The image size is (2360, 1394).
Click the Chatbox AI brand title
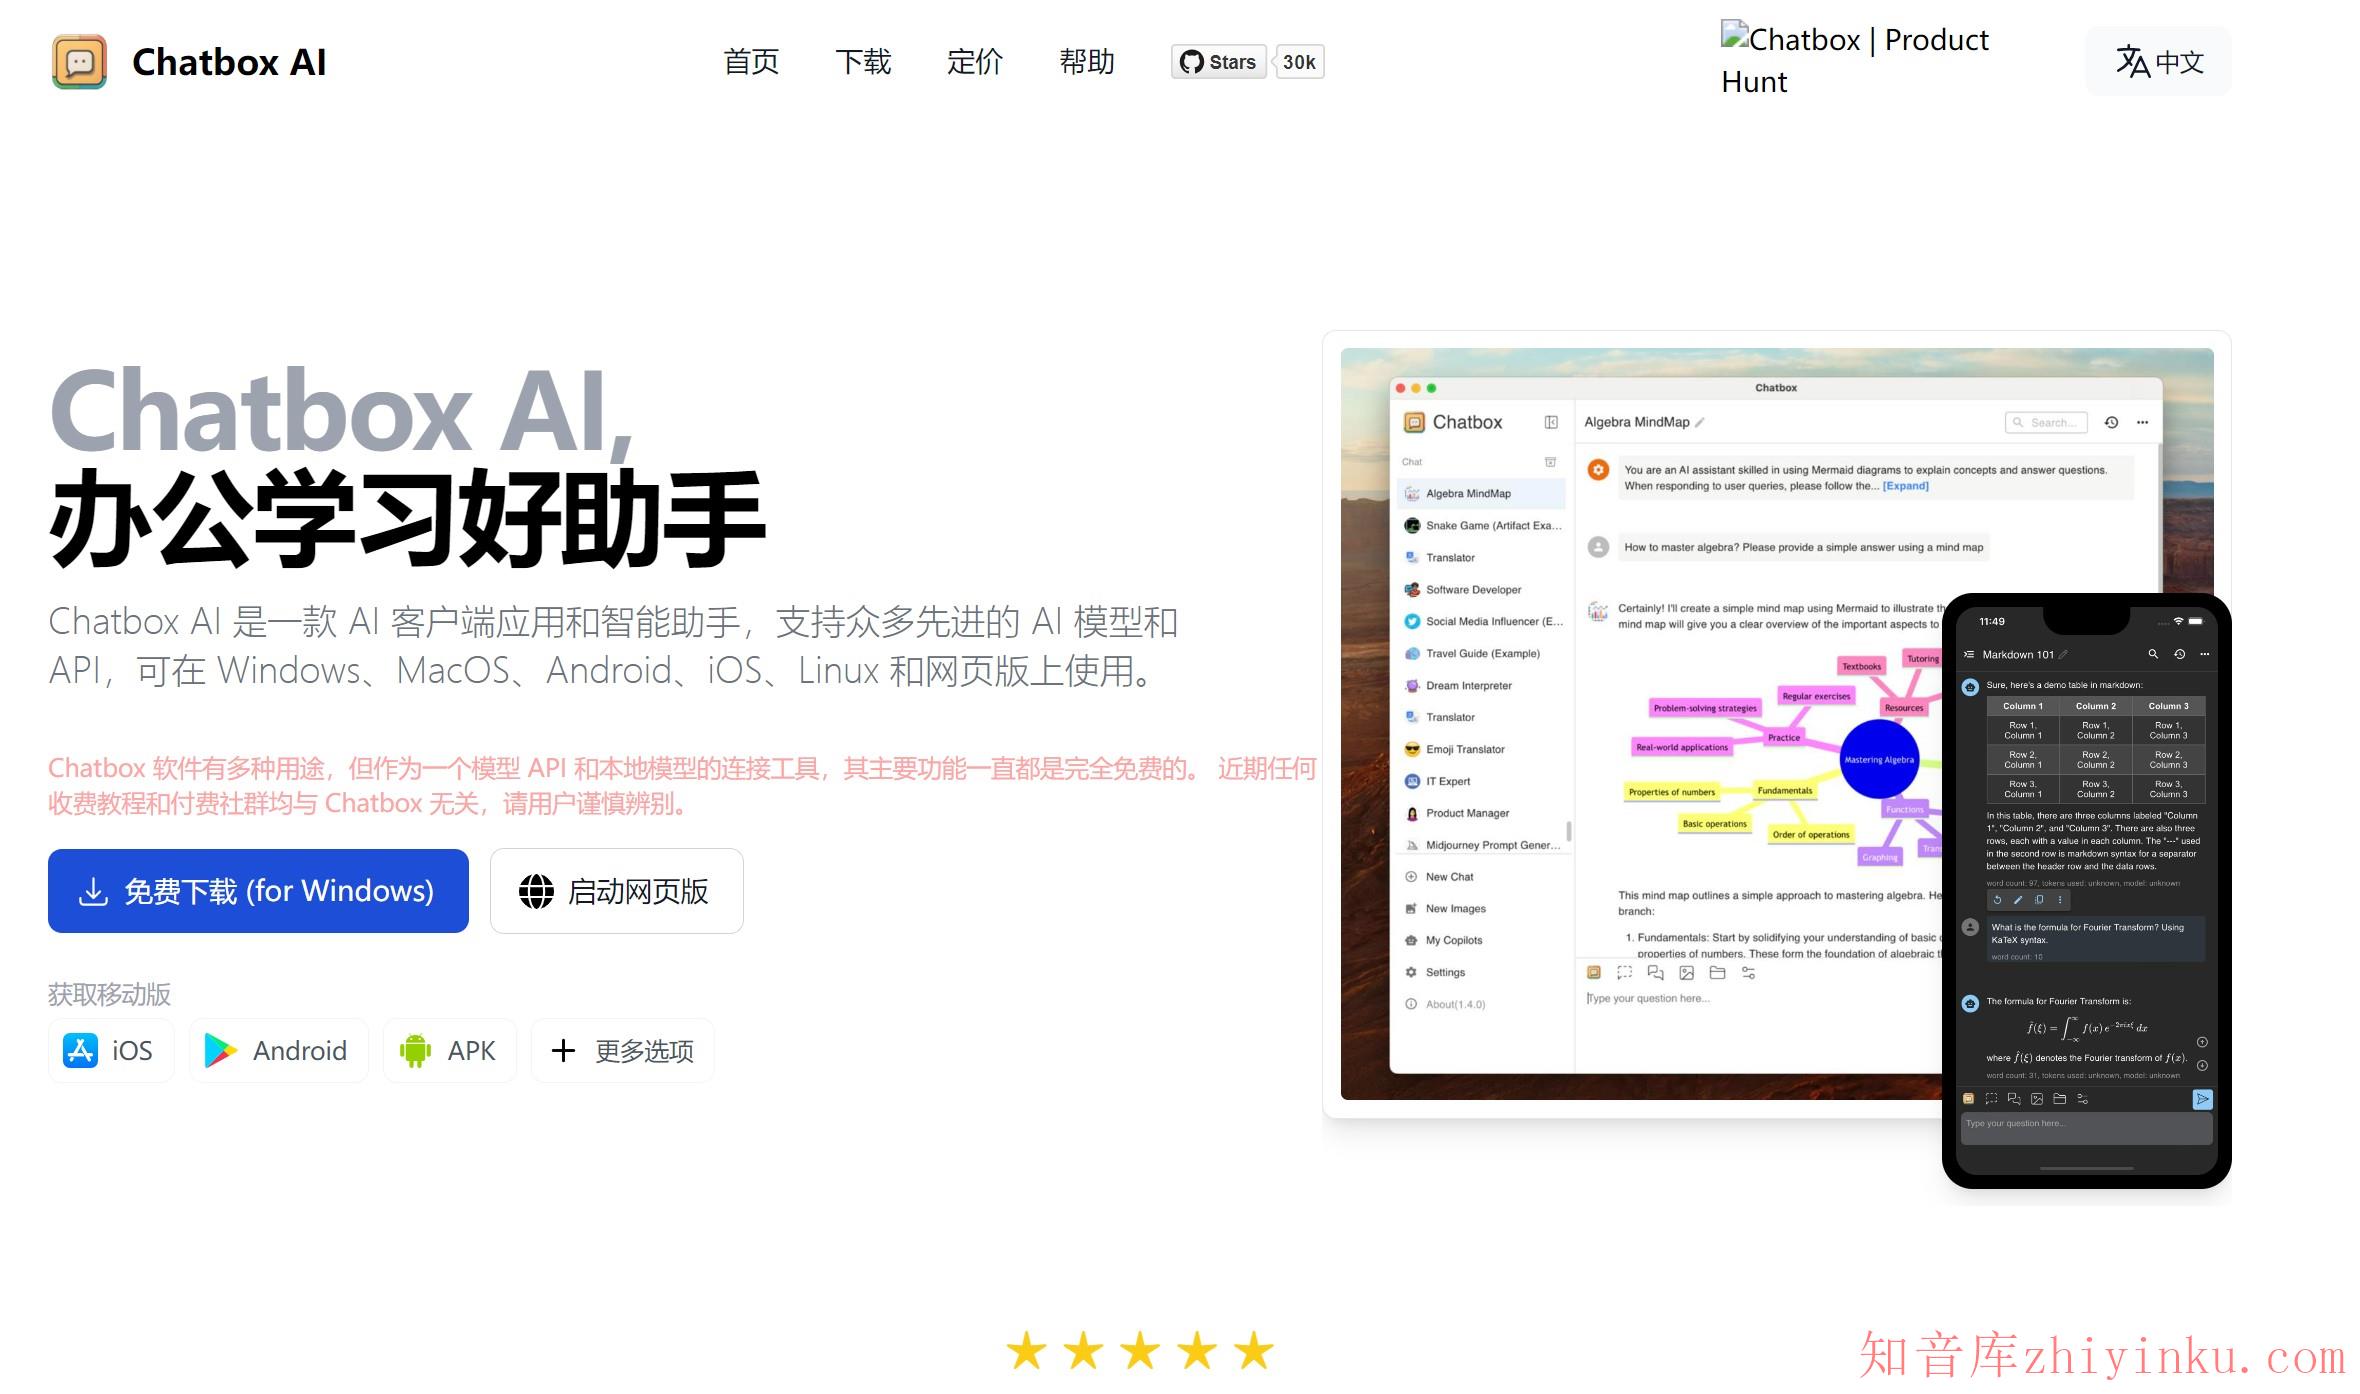(x=229, y=62)
